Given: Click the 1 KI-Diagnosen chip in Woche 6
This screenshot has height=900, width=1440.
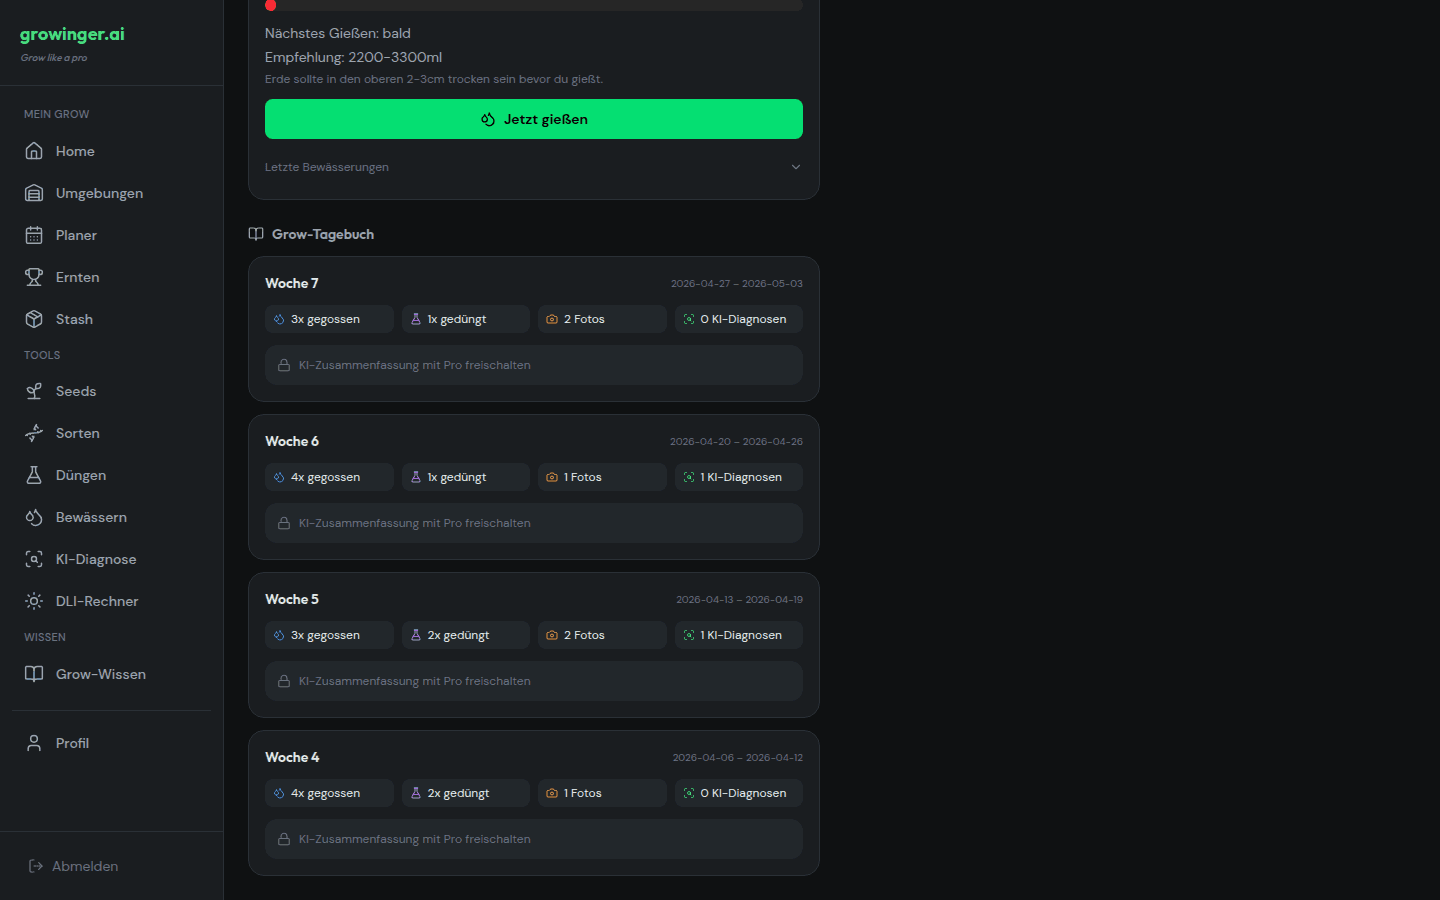Looking at the screenshot, I should point(739,477).
